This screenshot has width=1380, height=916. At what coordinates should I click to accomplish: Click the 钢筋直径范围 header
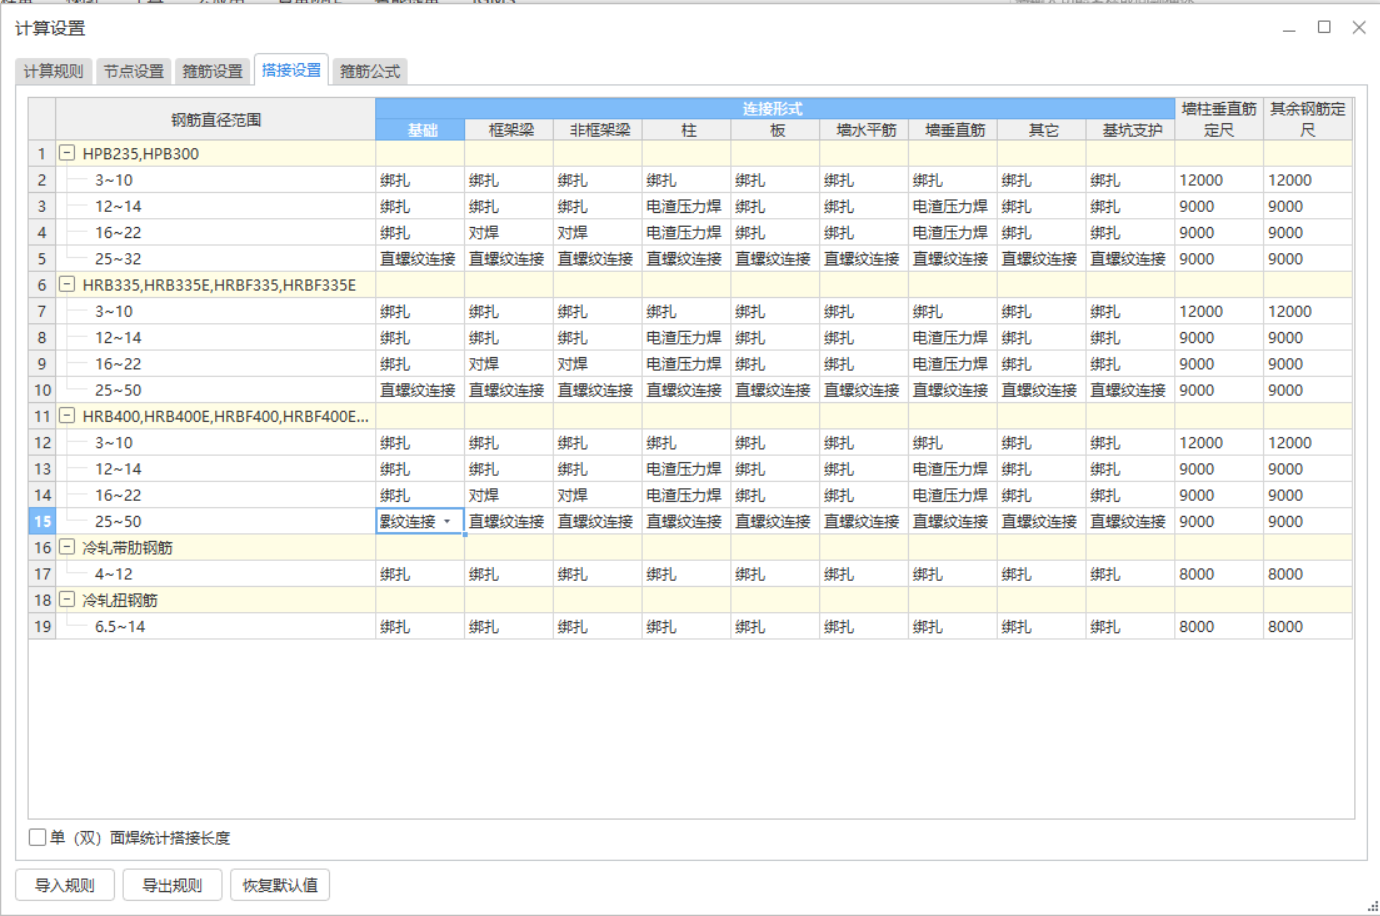pyautogui.click(x=216, y=119)
